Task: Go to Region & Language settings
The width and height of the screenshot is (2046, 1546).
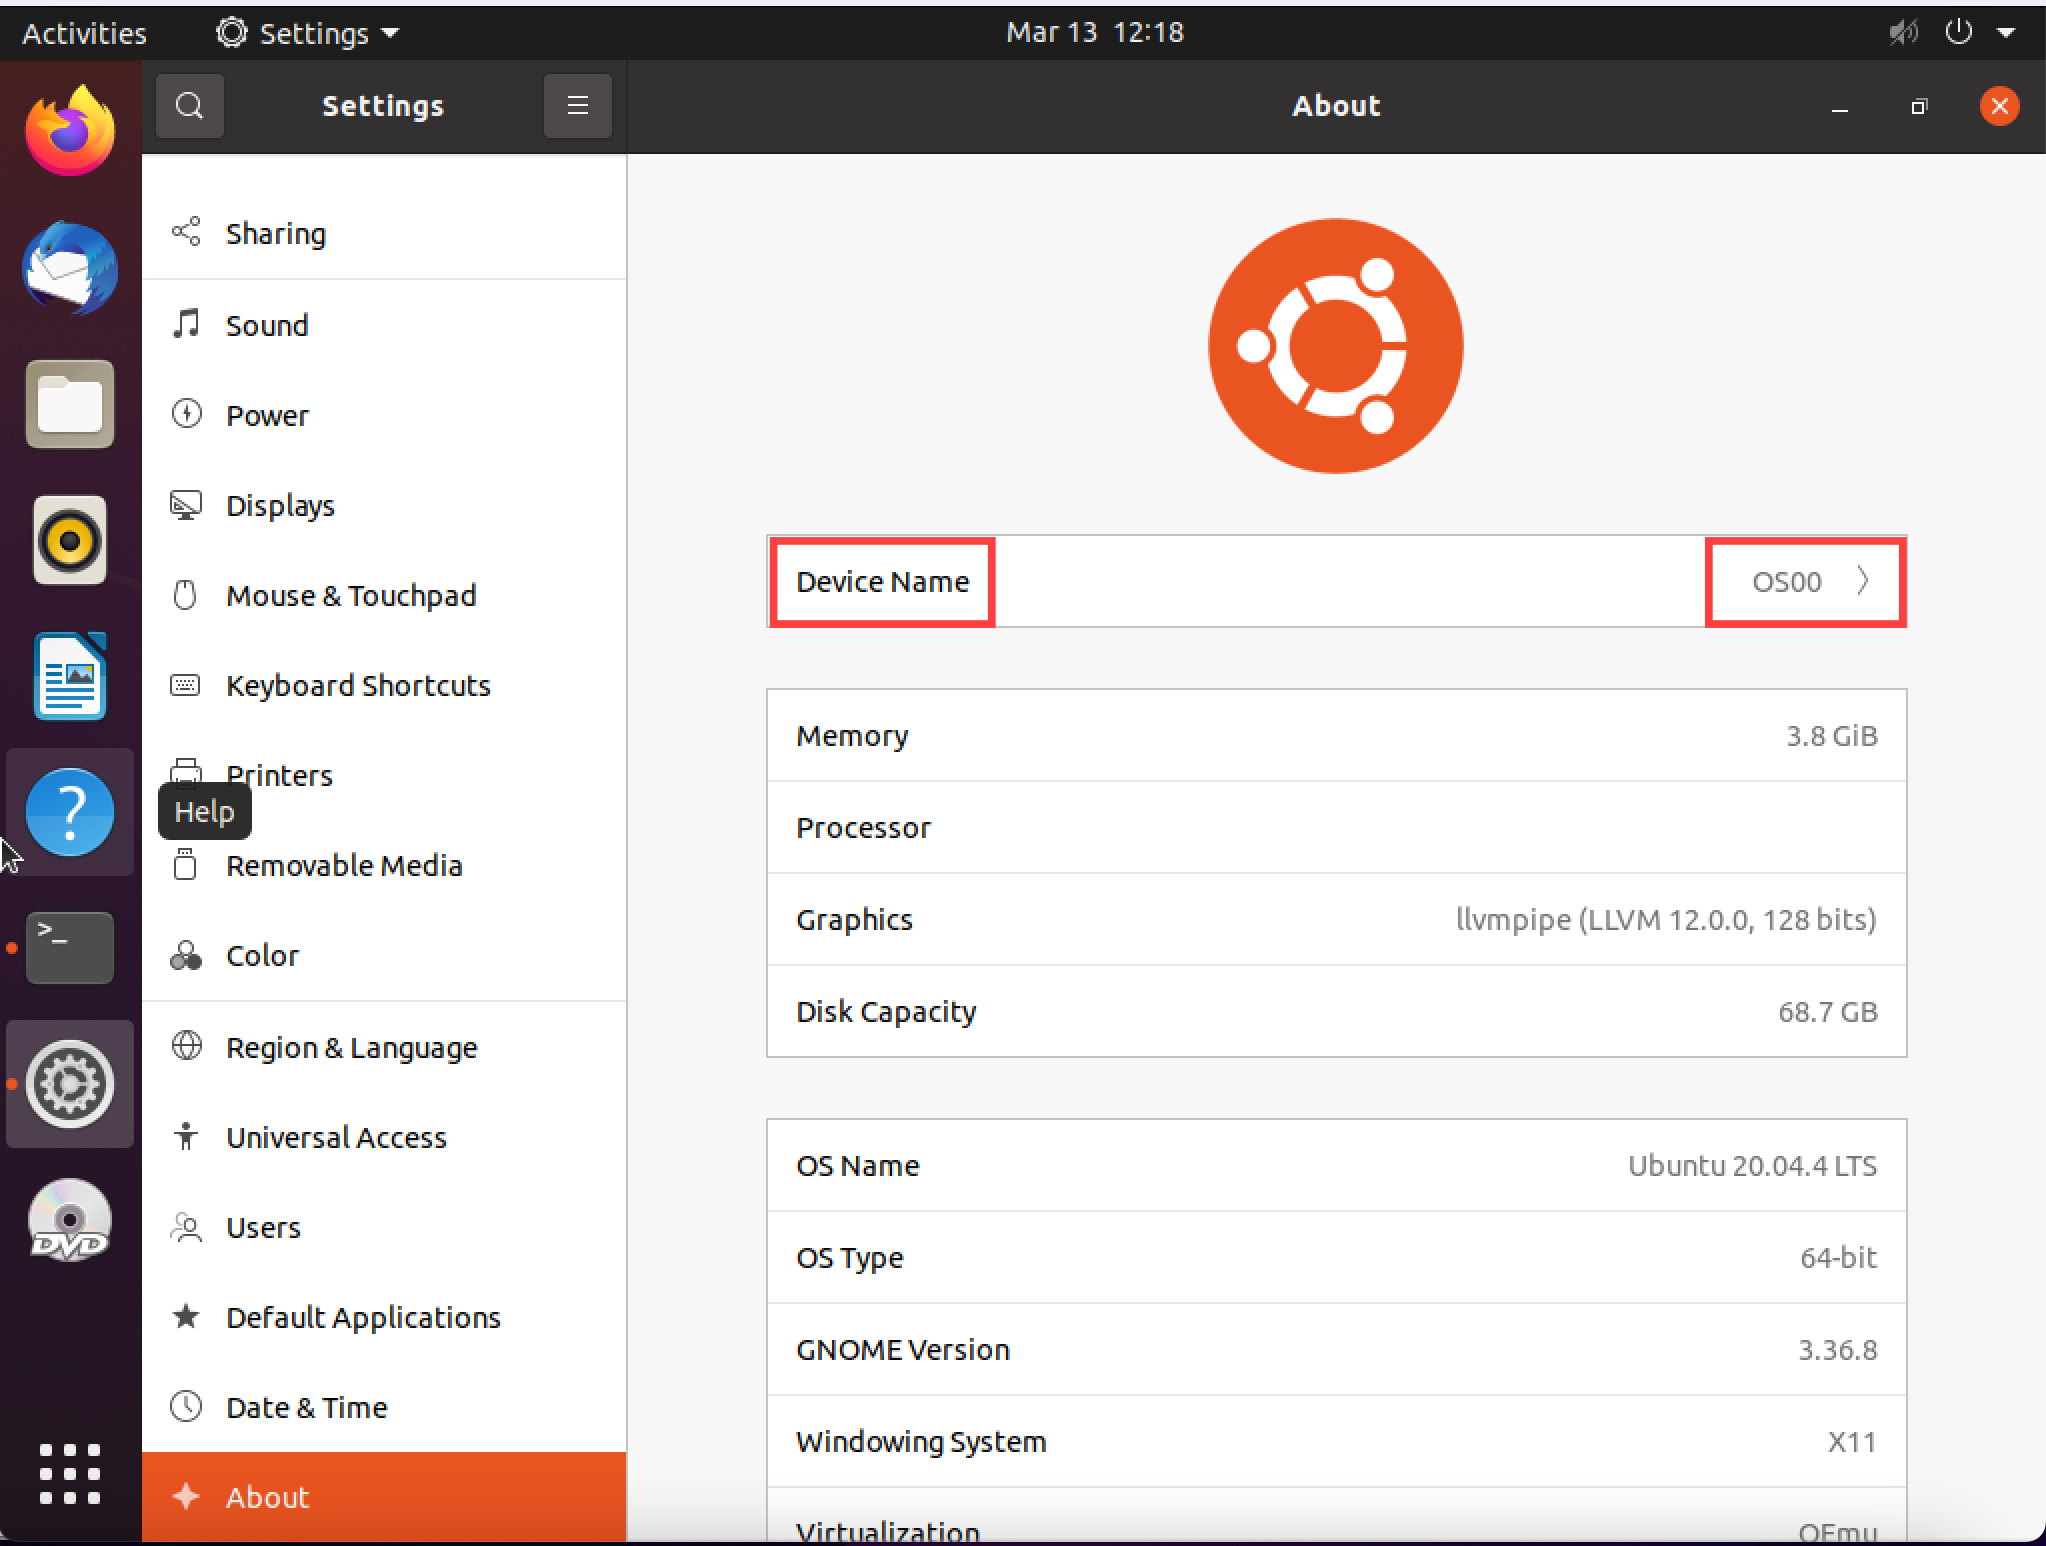Action: coord(384,1047)
